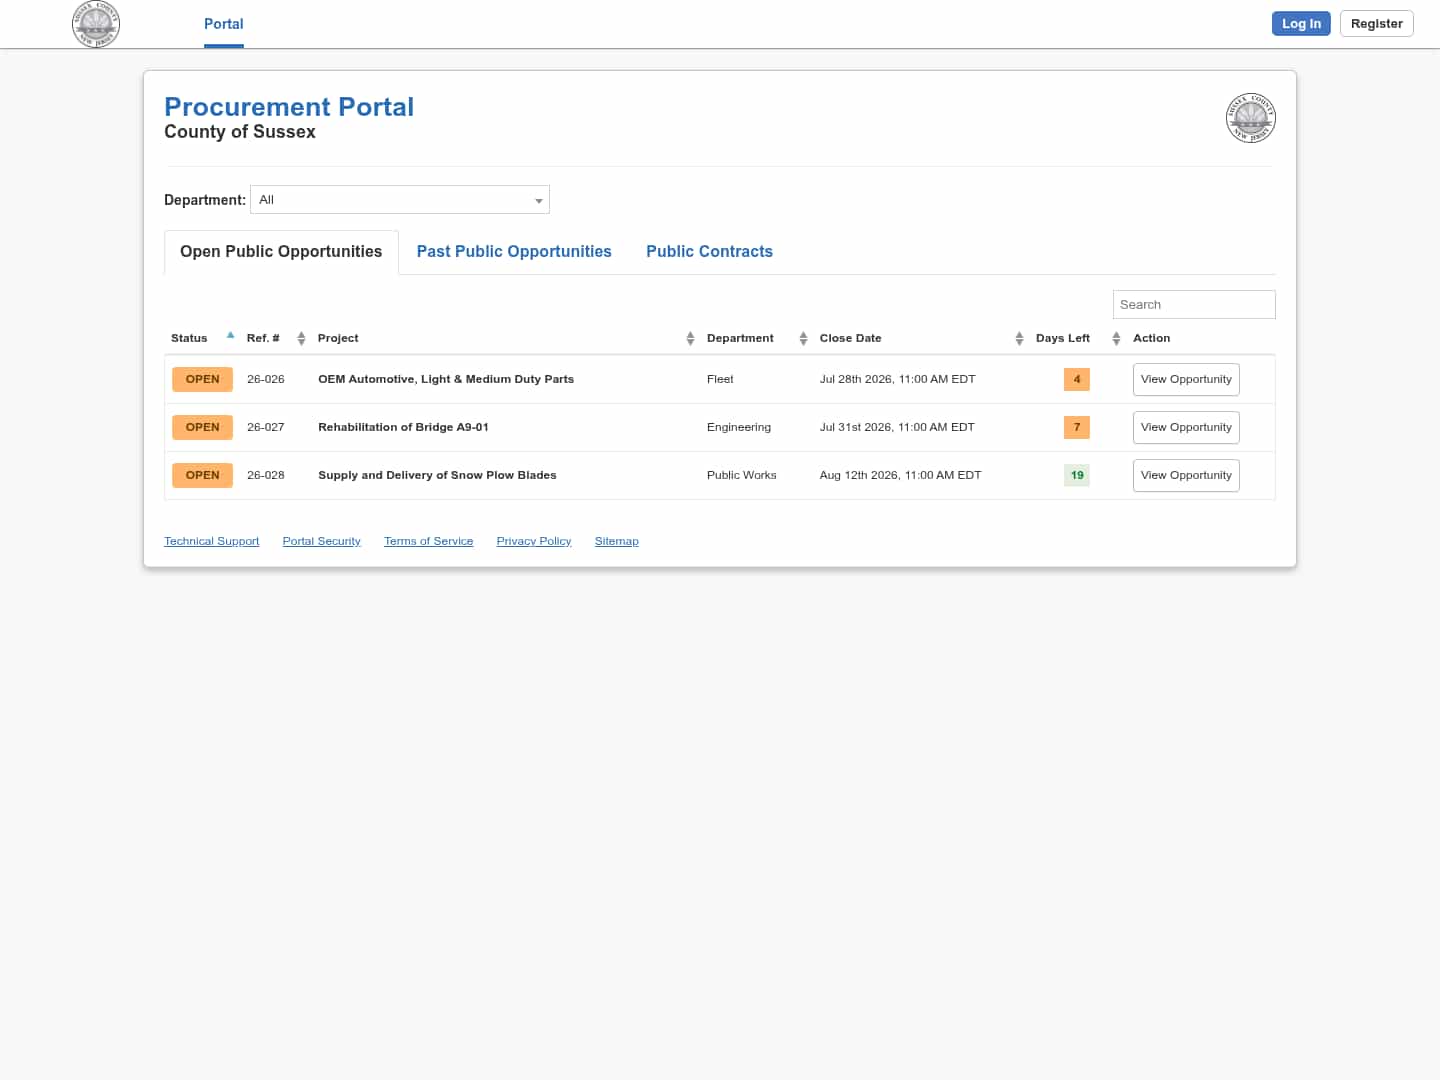Image resolution: width=1440 pixels, height=1080 pixels.
Task: Click the Portal navigation item
Action: tap(224, 24)
